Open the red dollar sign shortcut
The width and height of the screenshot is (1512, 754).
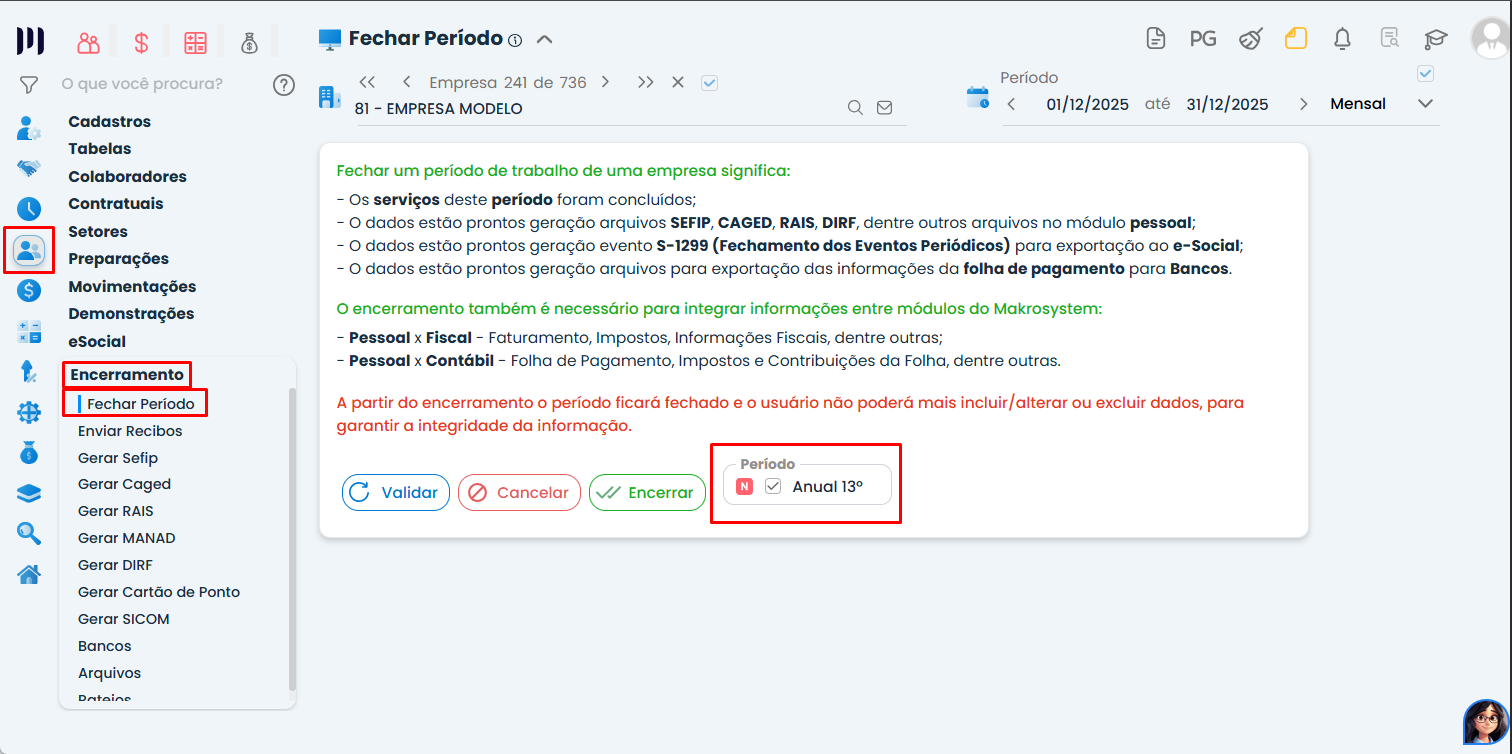142,43
